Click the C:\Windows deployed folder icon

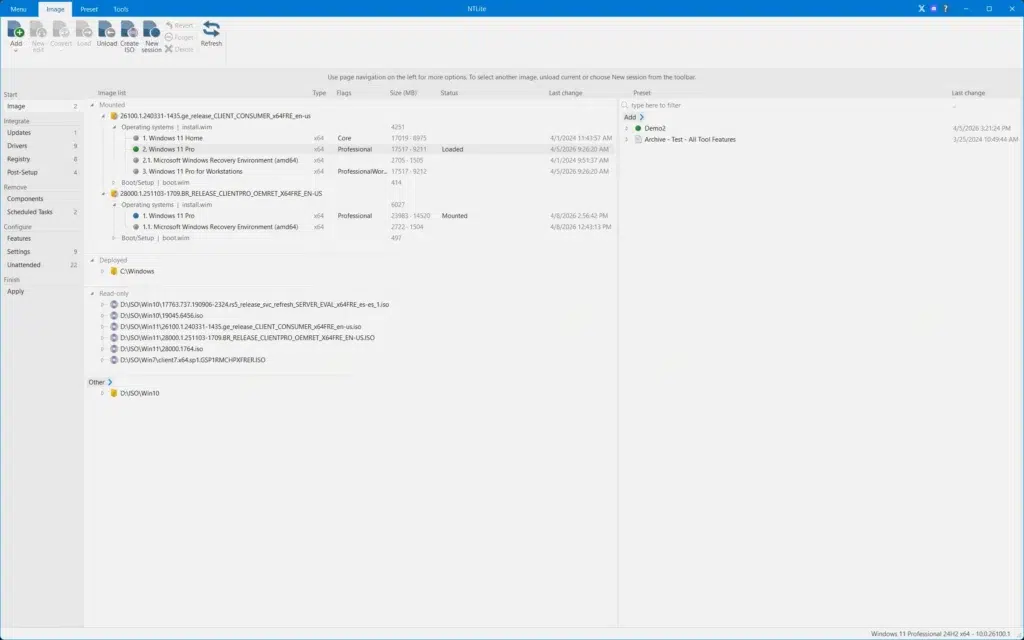114,271
